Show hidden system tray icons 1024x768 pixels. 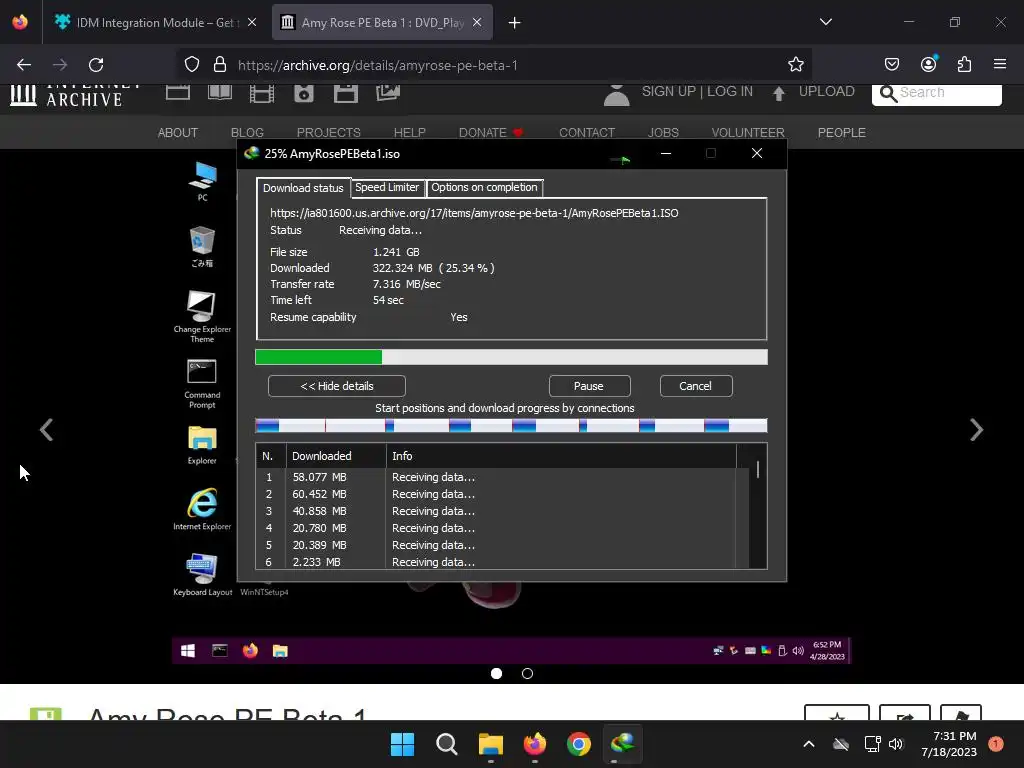pos(808,744)
